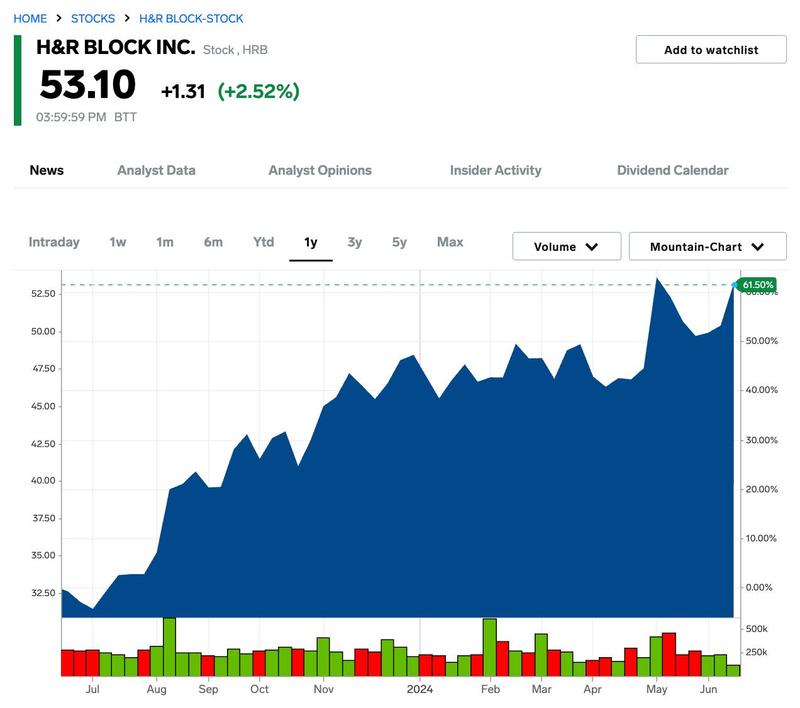Select the News tab
This screenshot has height=708, width=800.
pyautogui.click(x=46, y=170)
